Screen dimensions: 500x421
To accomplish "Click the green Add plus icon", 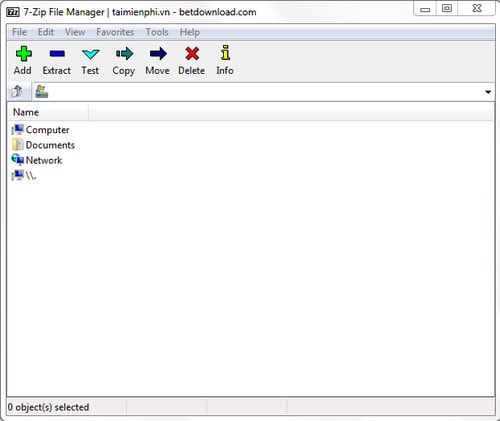I will click(24, 54).
